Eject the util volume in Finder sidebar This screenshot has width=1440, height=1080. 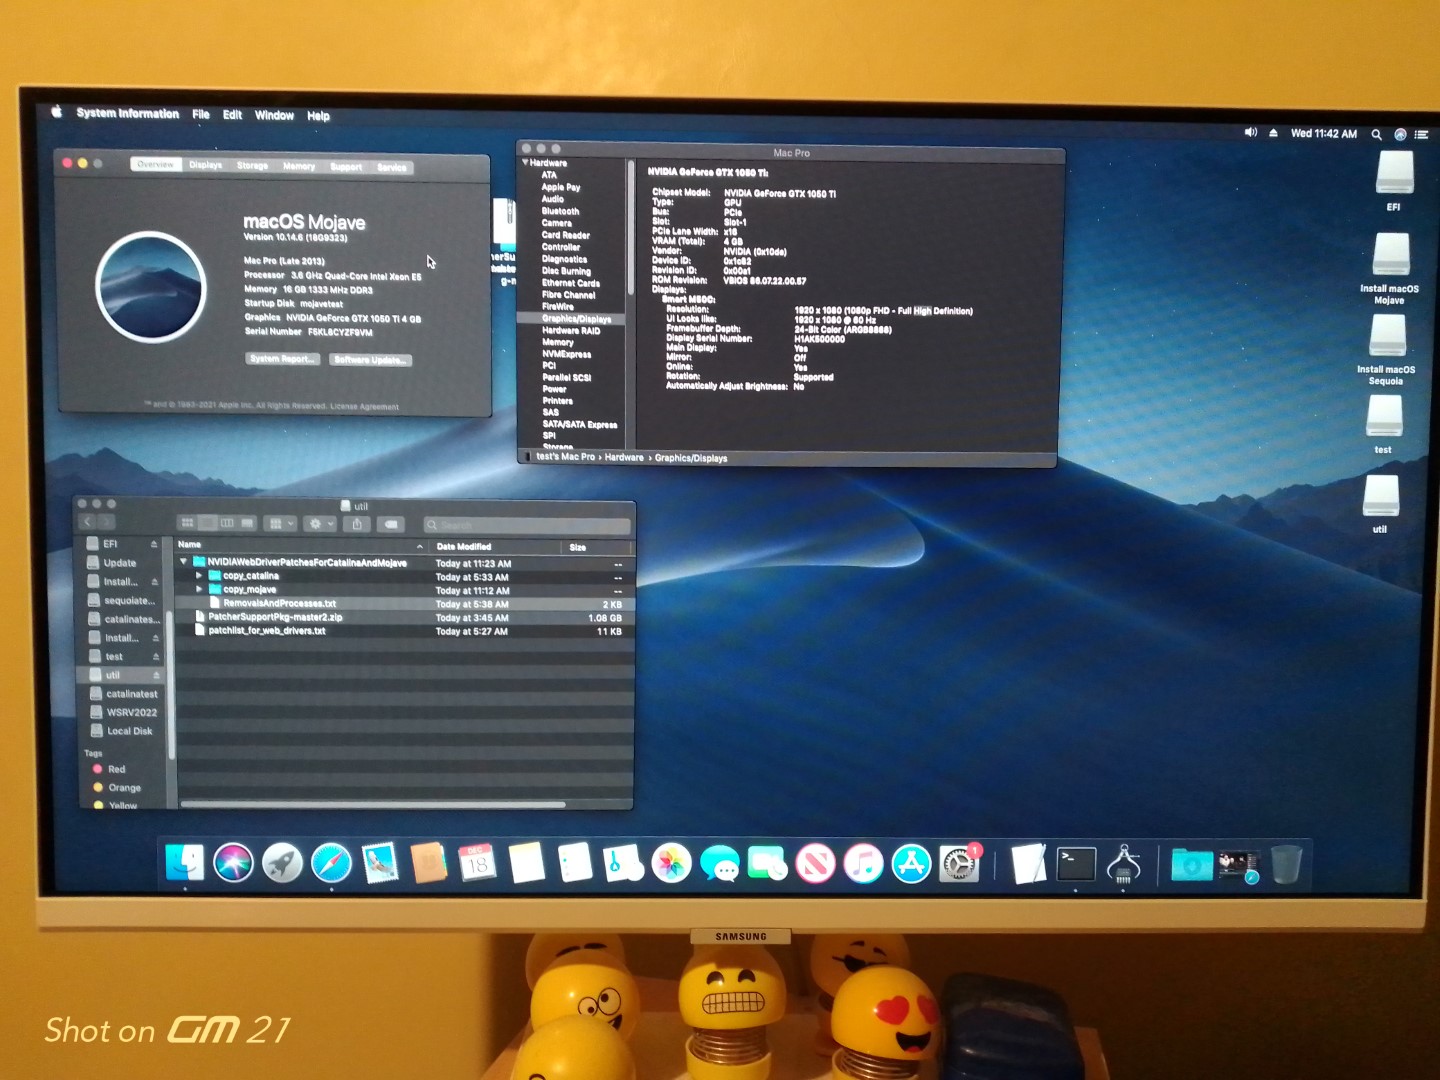click(156, 676)
